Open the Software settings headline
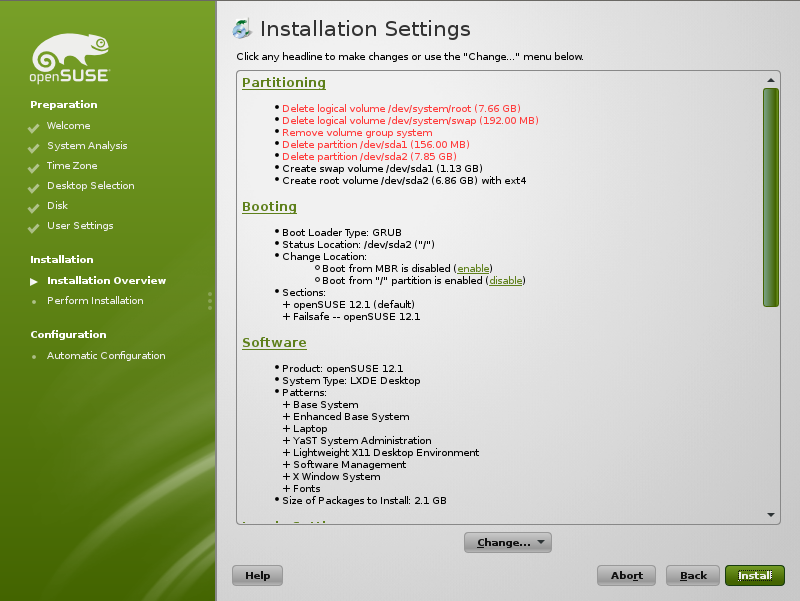This screenshot has width=800, height=601. point(274,342)
